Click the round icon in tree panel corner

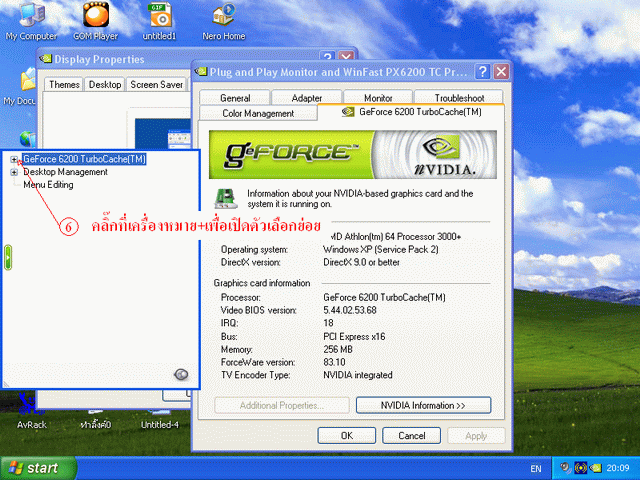[x=181, y=374]
